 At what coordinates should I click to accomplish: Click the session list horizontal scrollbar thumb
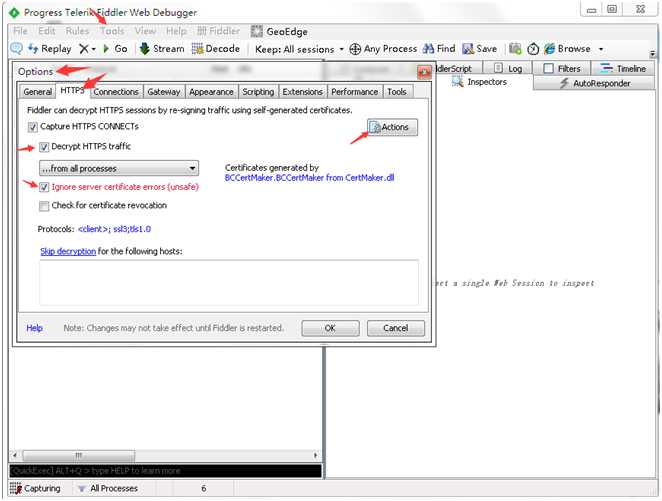(x=79, y=455)
